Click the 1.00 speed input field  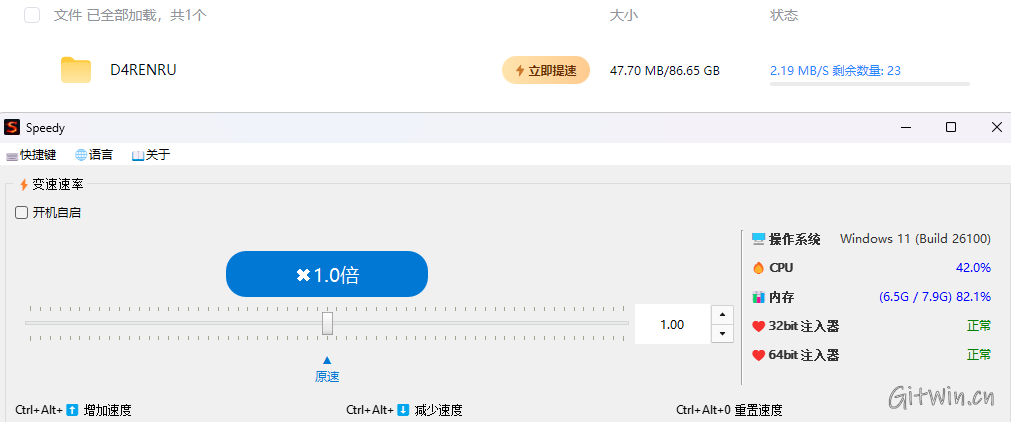672,325
